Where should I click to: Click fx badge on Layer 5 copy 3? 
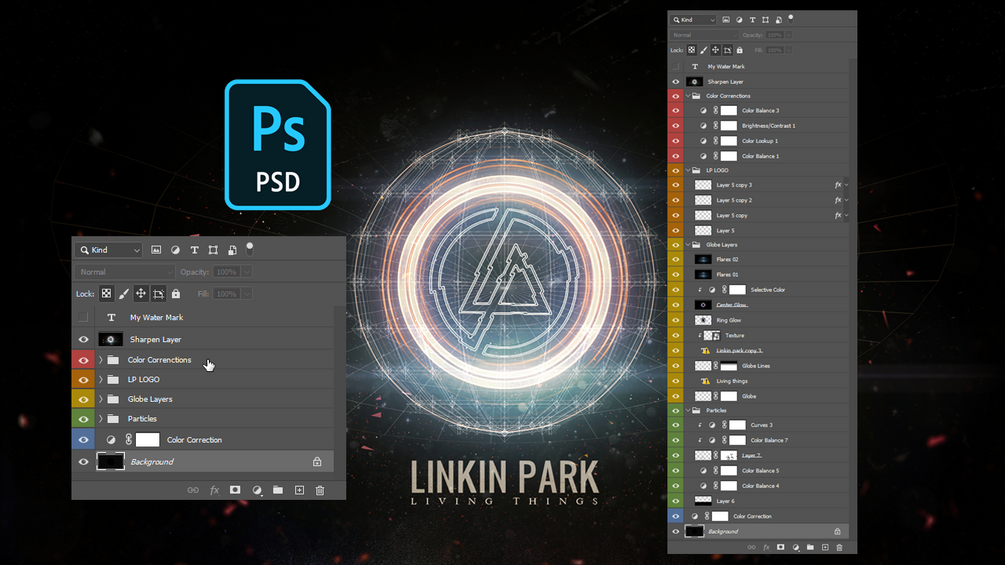[x=838, y=184]
